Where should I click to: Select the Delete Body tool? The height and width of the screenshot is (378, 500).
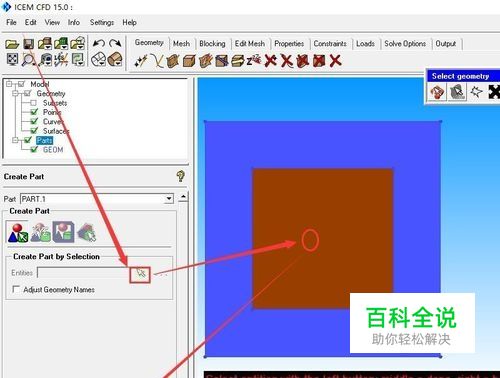point(319,61)
